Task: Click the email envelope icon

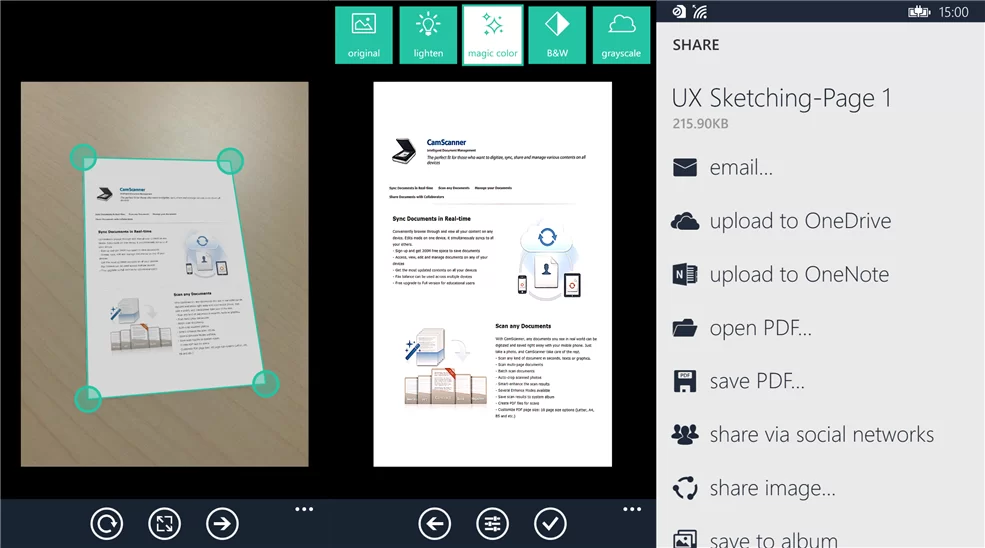Action: pyautogui.click(x=685, y=167)
